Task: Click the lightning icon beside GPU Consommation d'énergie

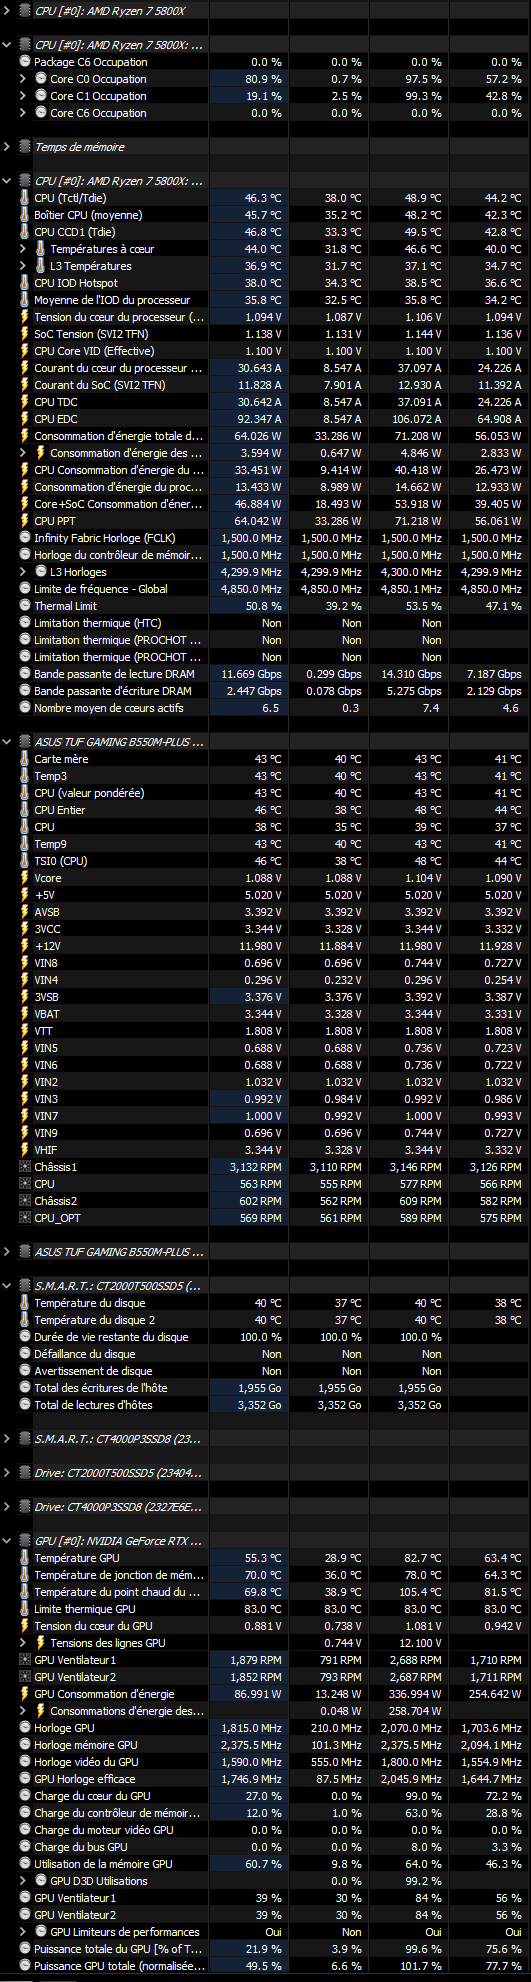Action: 25,1694
